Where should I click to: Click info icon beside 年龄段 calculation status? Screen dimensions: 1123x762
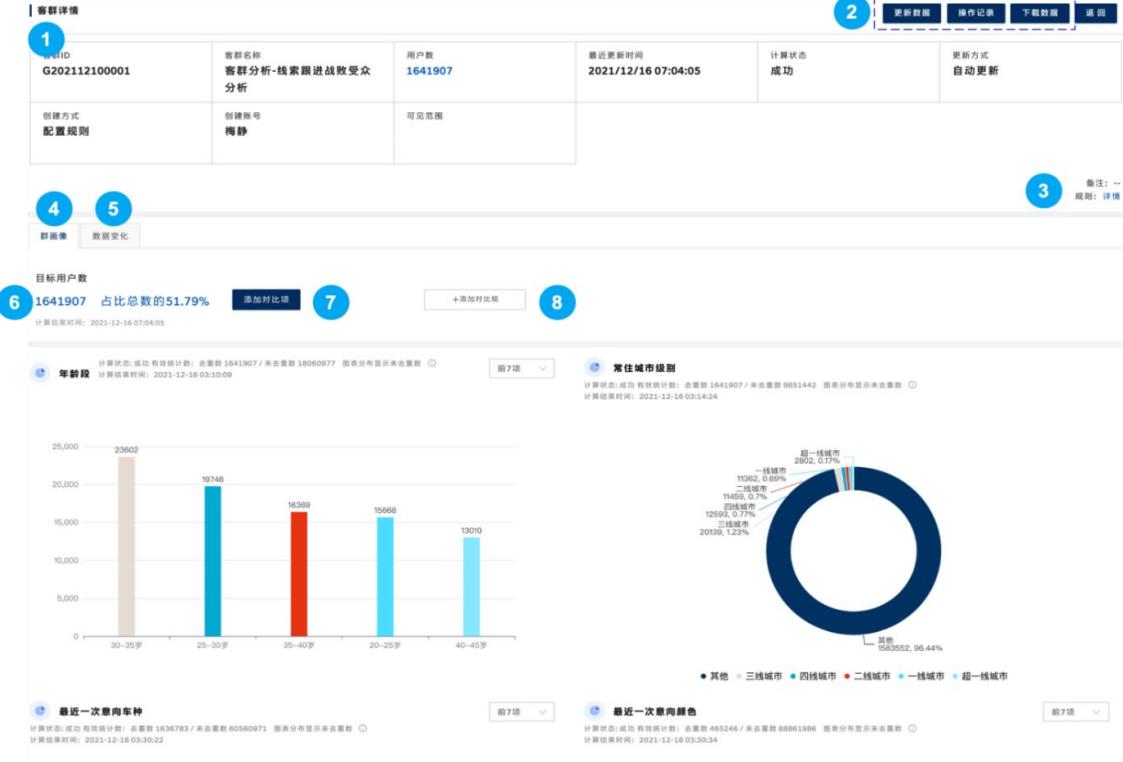[x=432, y=363]
